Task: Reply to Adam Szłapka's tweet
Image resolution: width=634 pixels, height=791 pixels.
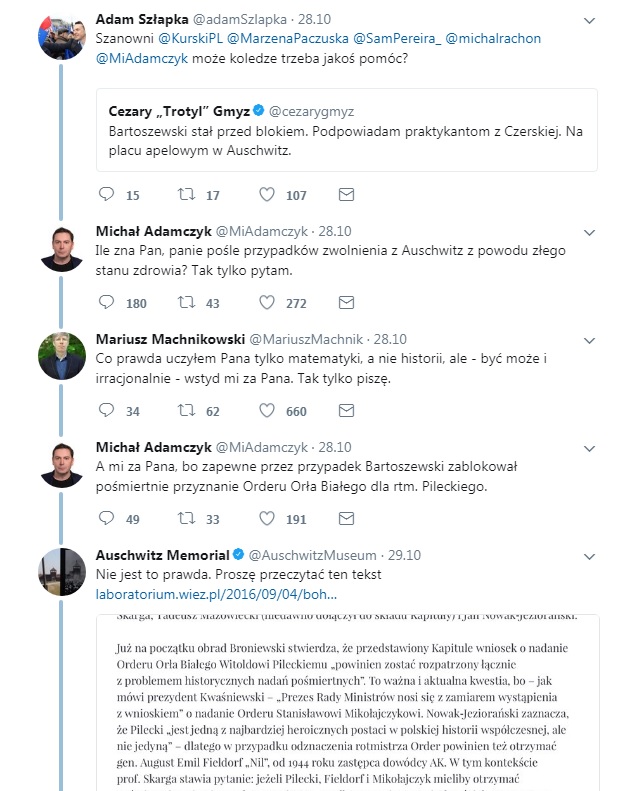Action: (x=108, y=194)
